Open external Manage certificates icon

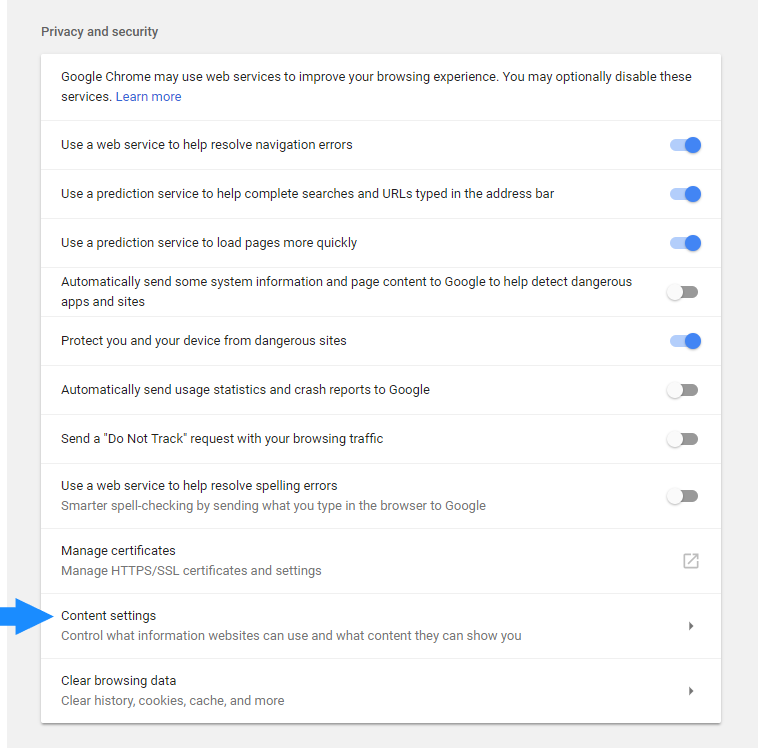coord(691,561)
